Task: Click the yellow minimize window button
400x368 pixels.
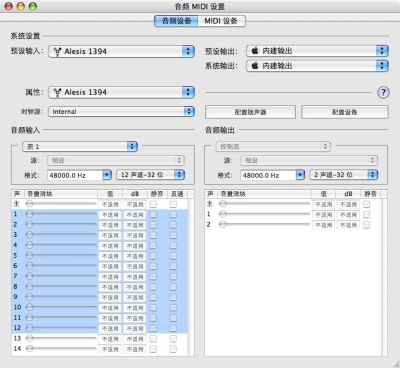Action: (21, 6)
